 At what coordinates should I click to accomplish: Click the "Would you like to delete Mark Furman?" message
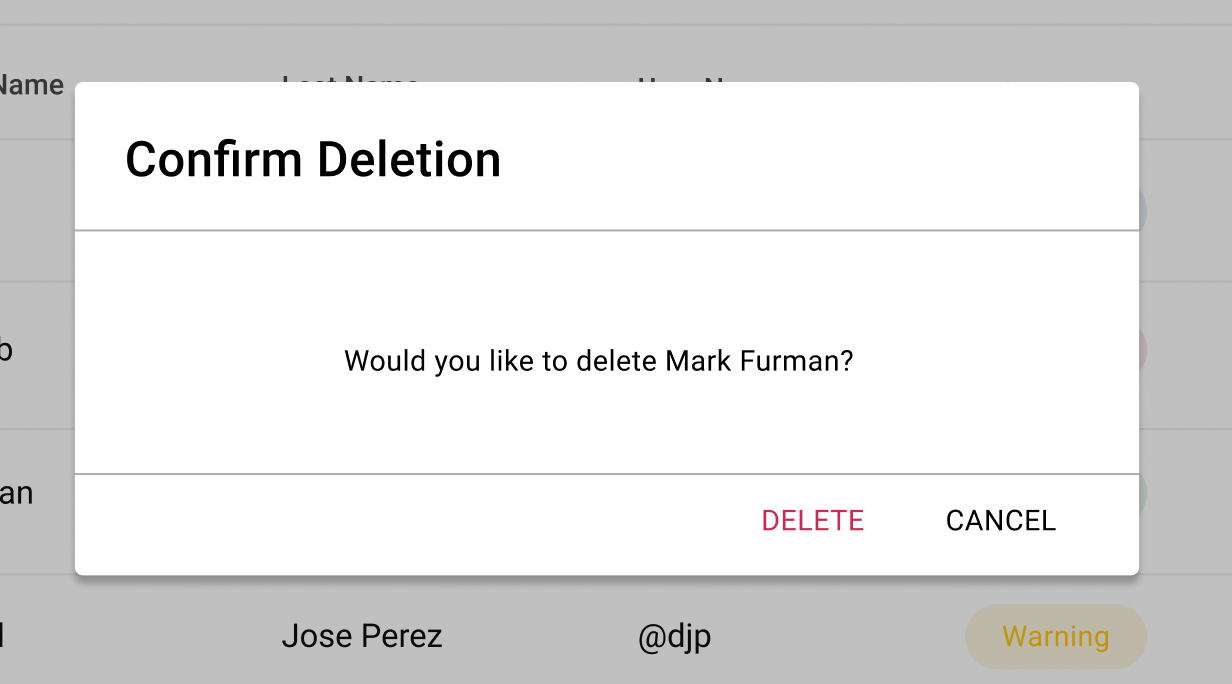(598, 361)
